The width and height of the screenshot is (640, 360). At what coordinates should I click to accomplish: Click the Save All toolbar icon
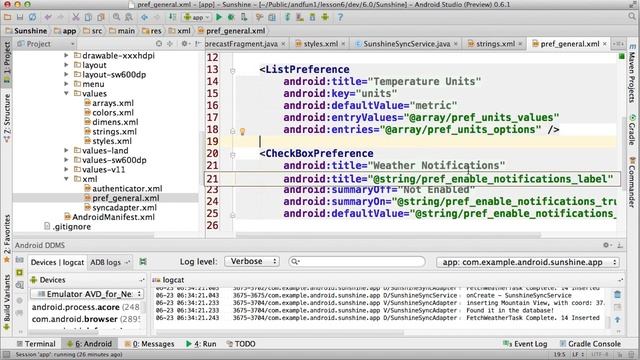click(20, 17)
